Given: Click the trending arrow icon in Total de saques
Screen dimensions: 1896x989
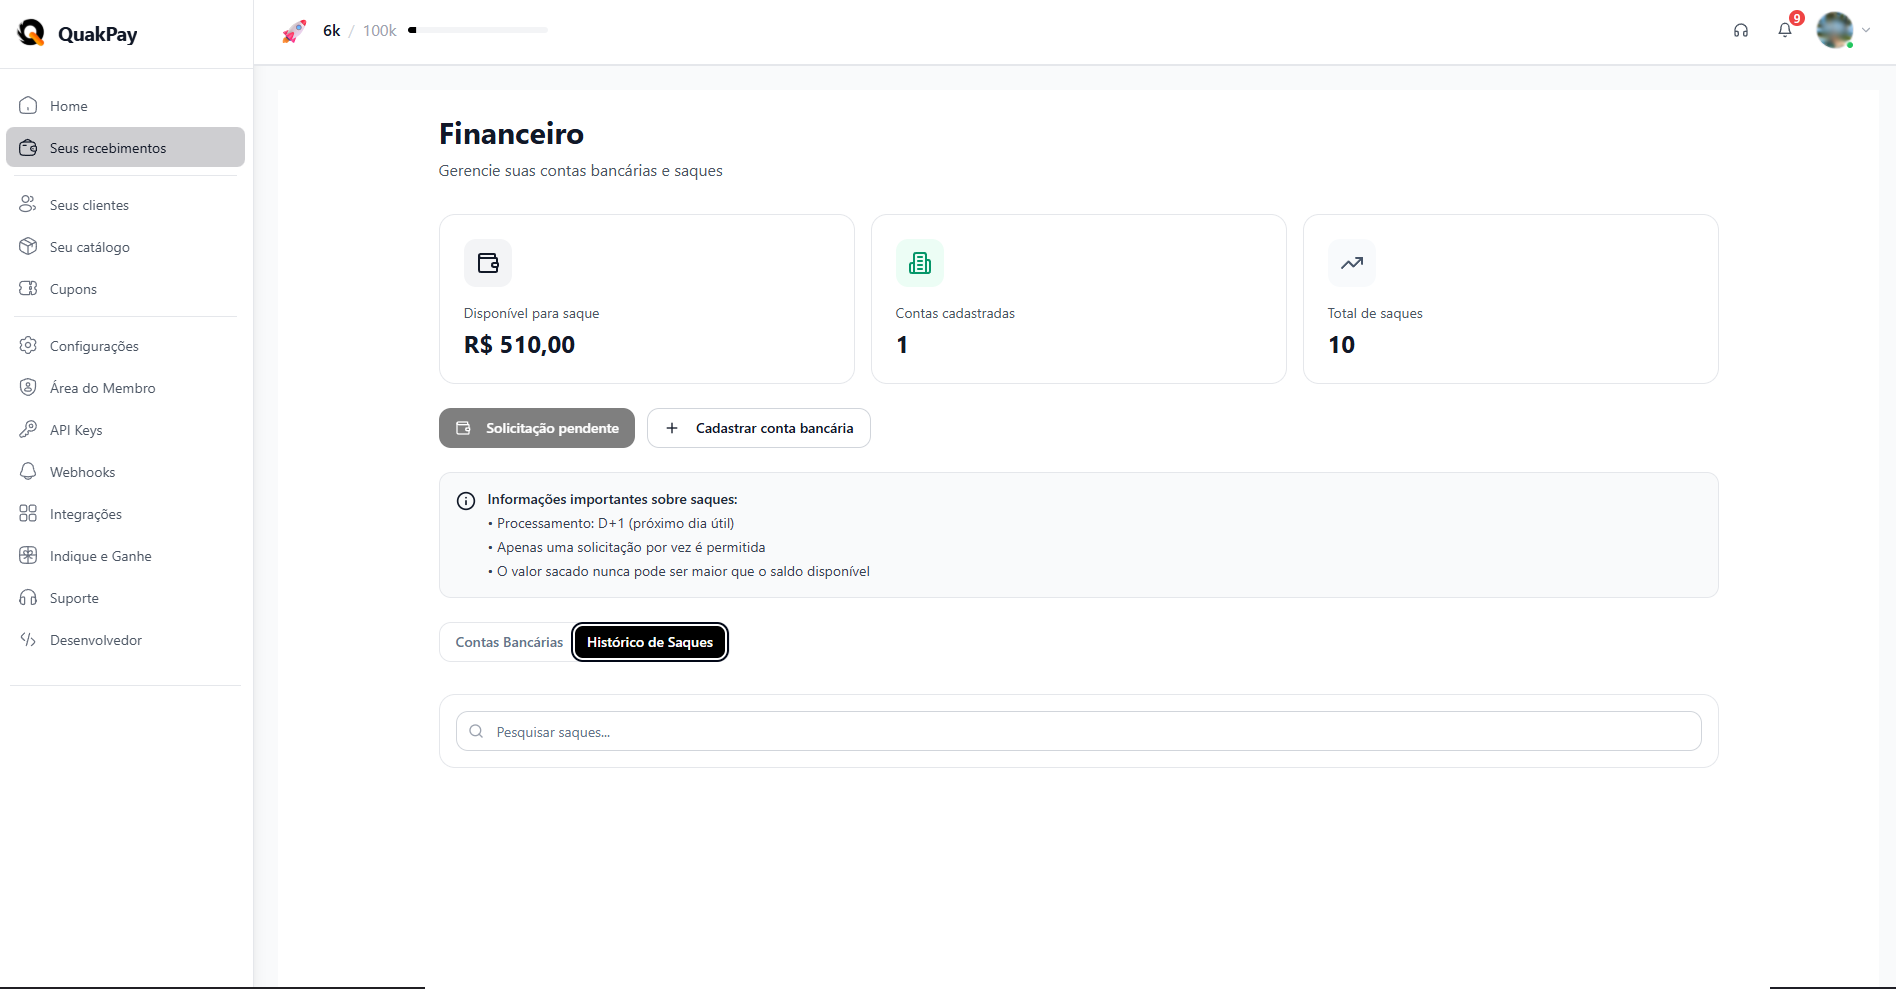Looking at the screenshot, I should click(1352, 263).
